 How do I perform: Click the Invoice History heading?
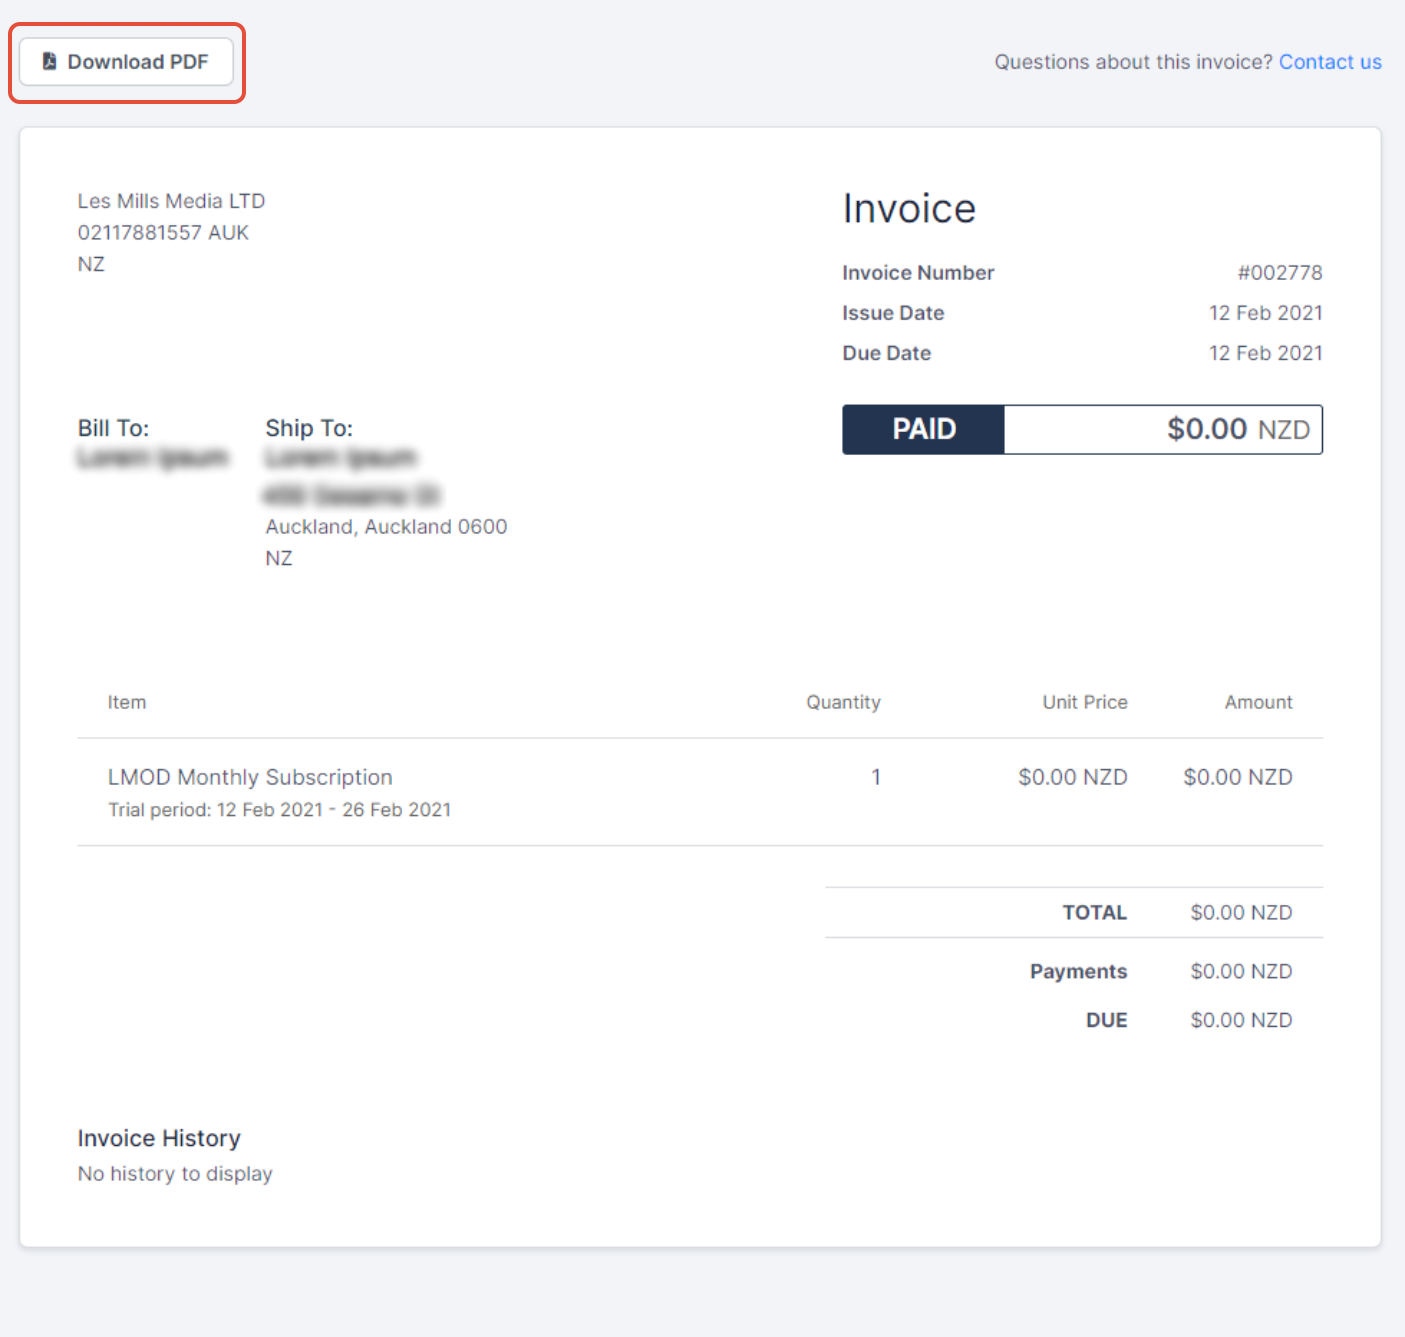click(158, 1137)
